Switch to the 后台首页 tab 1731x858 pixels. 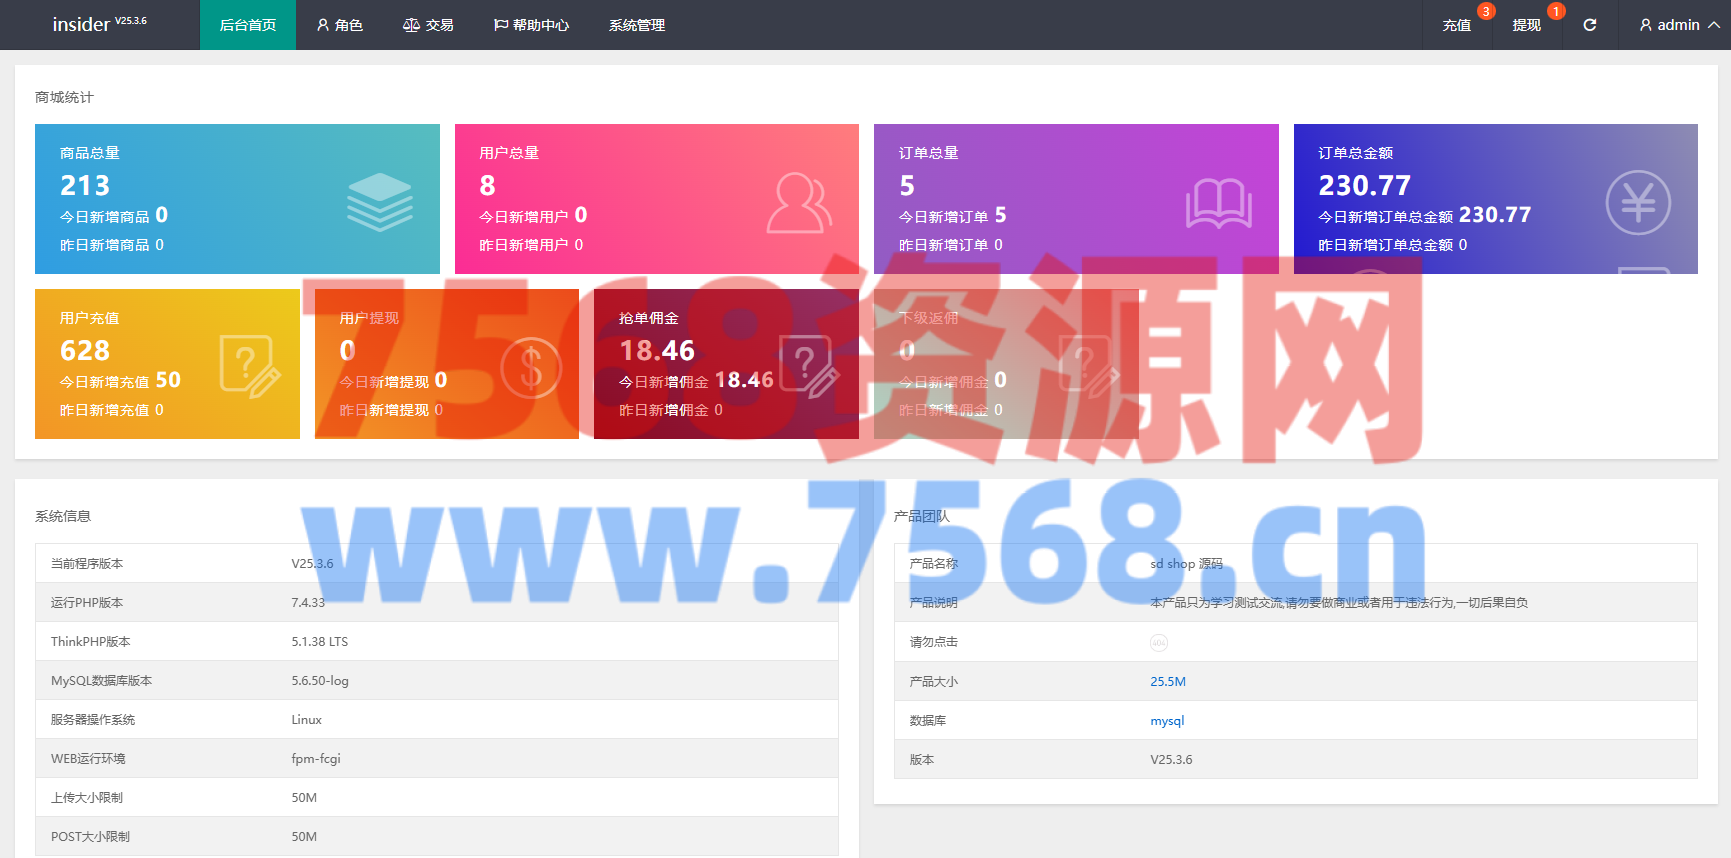248,25
